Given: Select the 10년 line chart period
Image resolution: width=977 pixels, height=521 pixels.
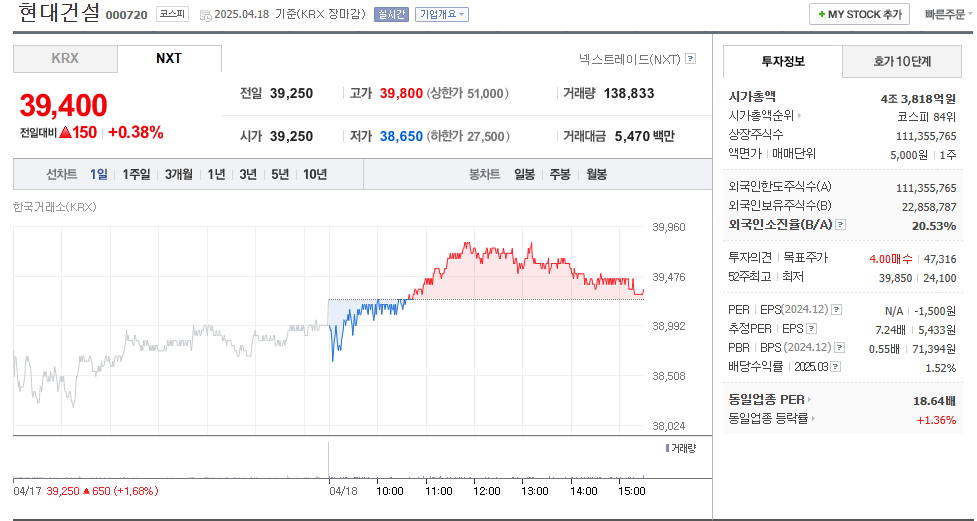Looking at the screenshot, I should click(315, 174).
